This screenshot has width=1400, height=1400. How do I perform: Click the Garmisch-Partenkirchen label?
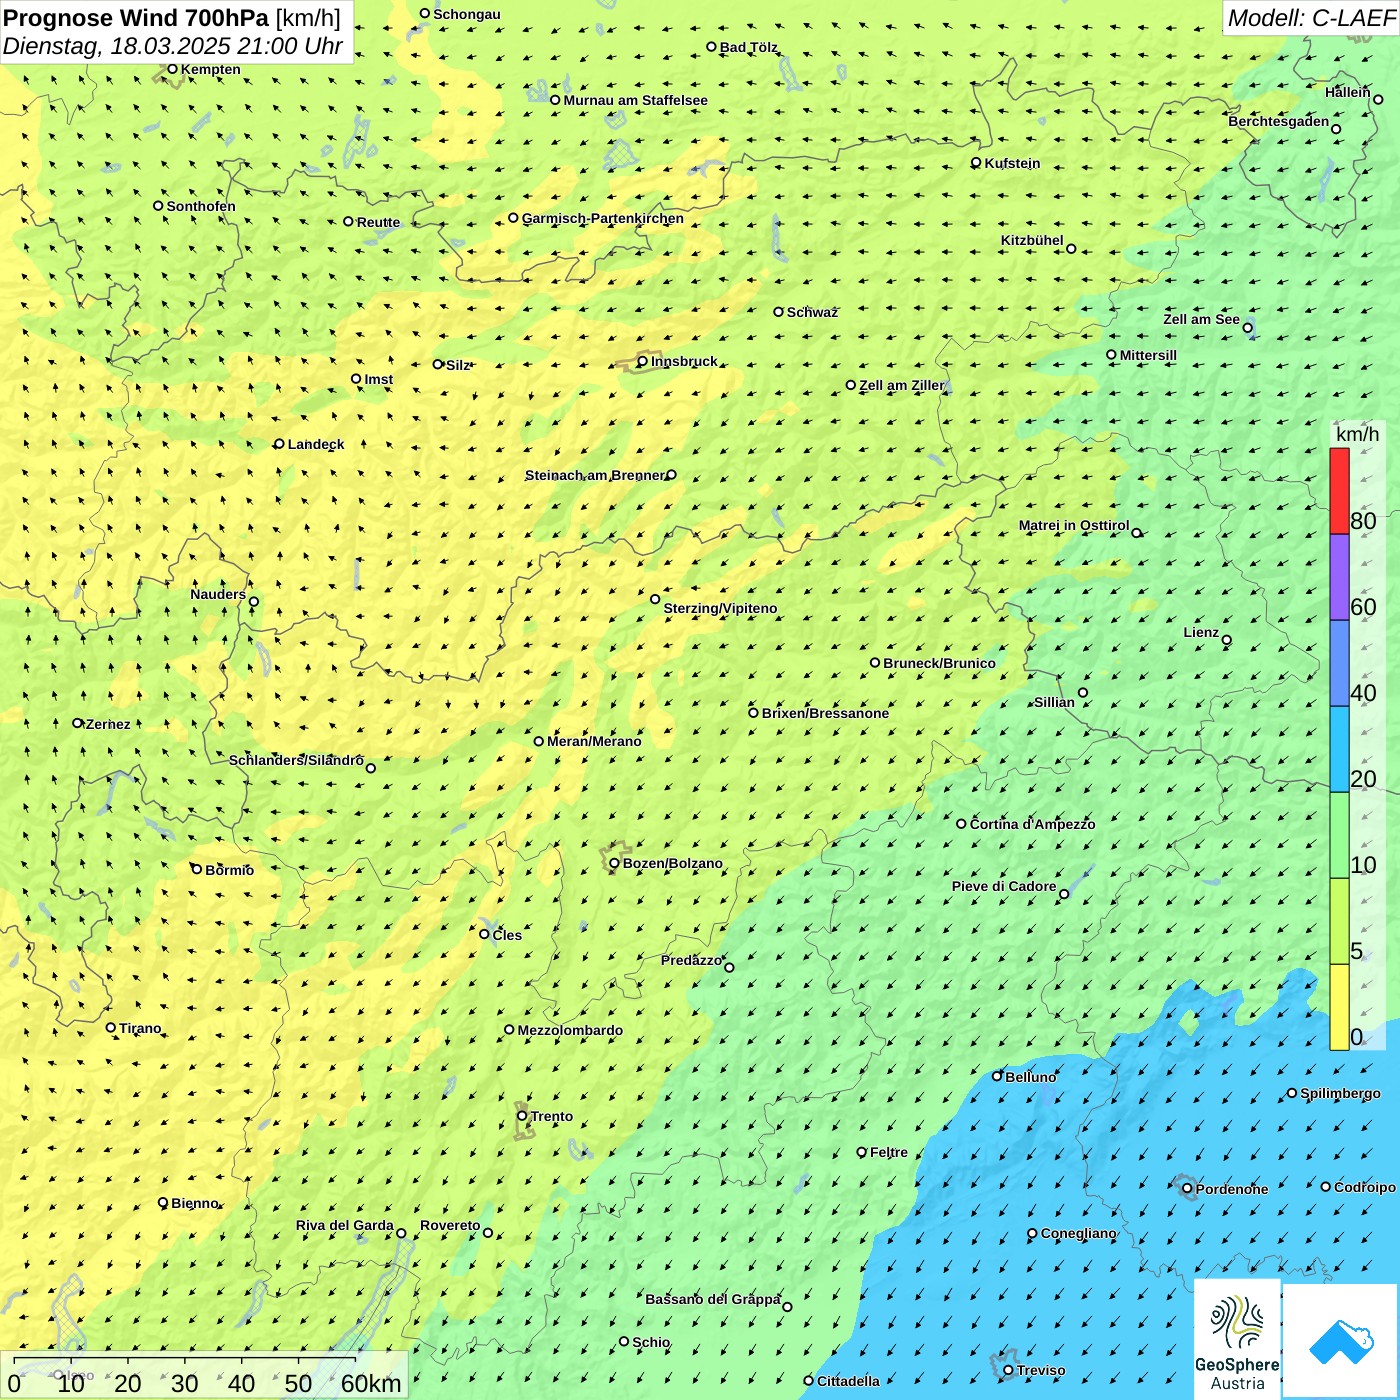click(x=603, y=218)
